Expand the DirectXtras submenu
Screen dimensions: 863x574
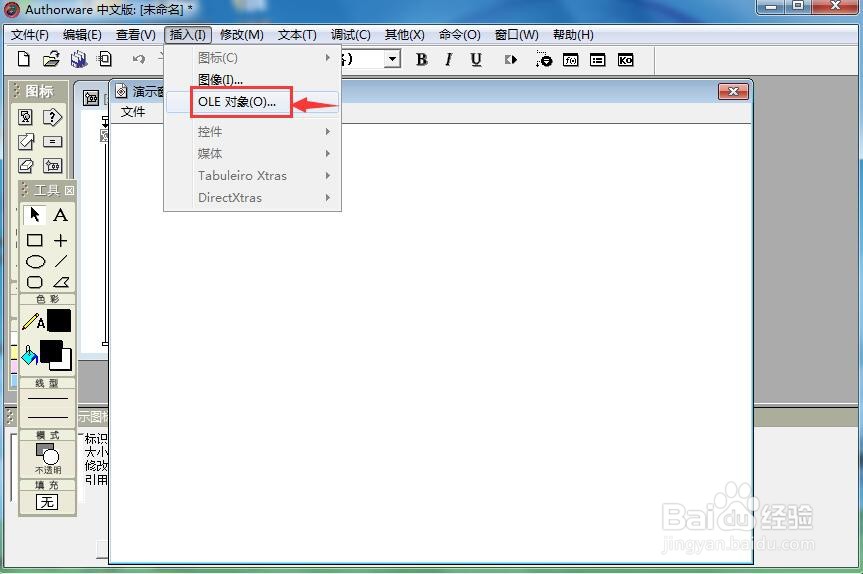point(253,198)
